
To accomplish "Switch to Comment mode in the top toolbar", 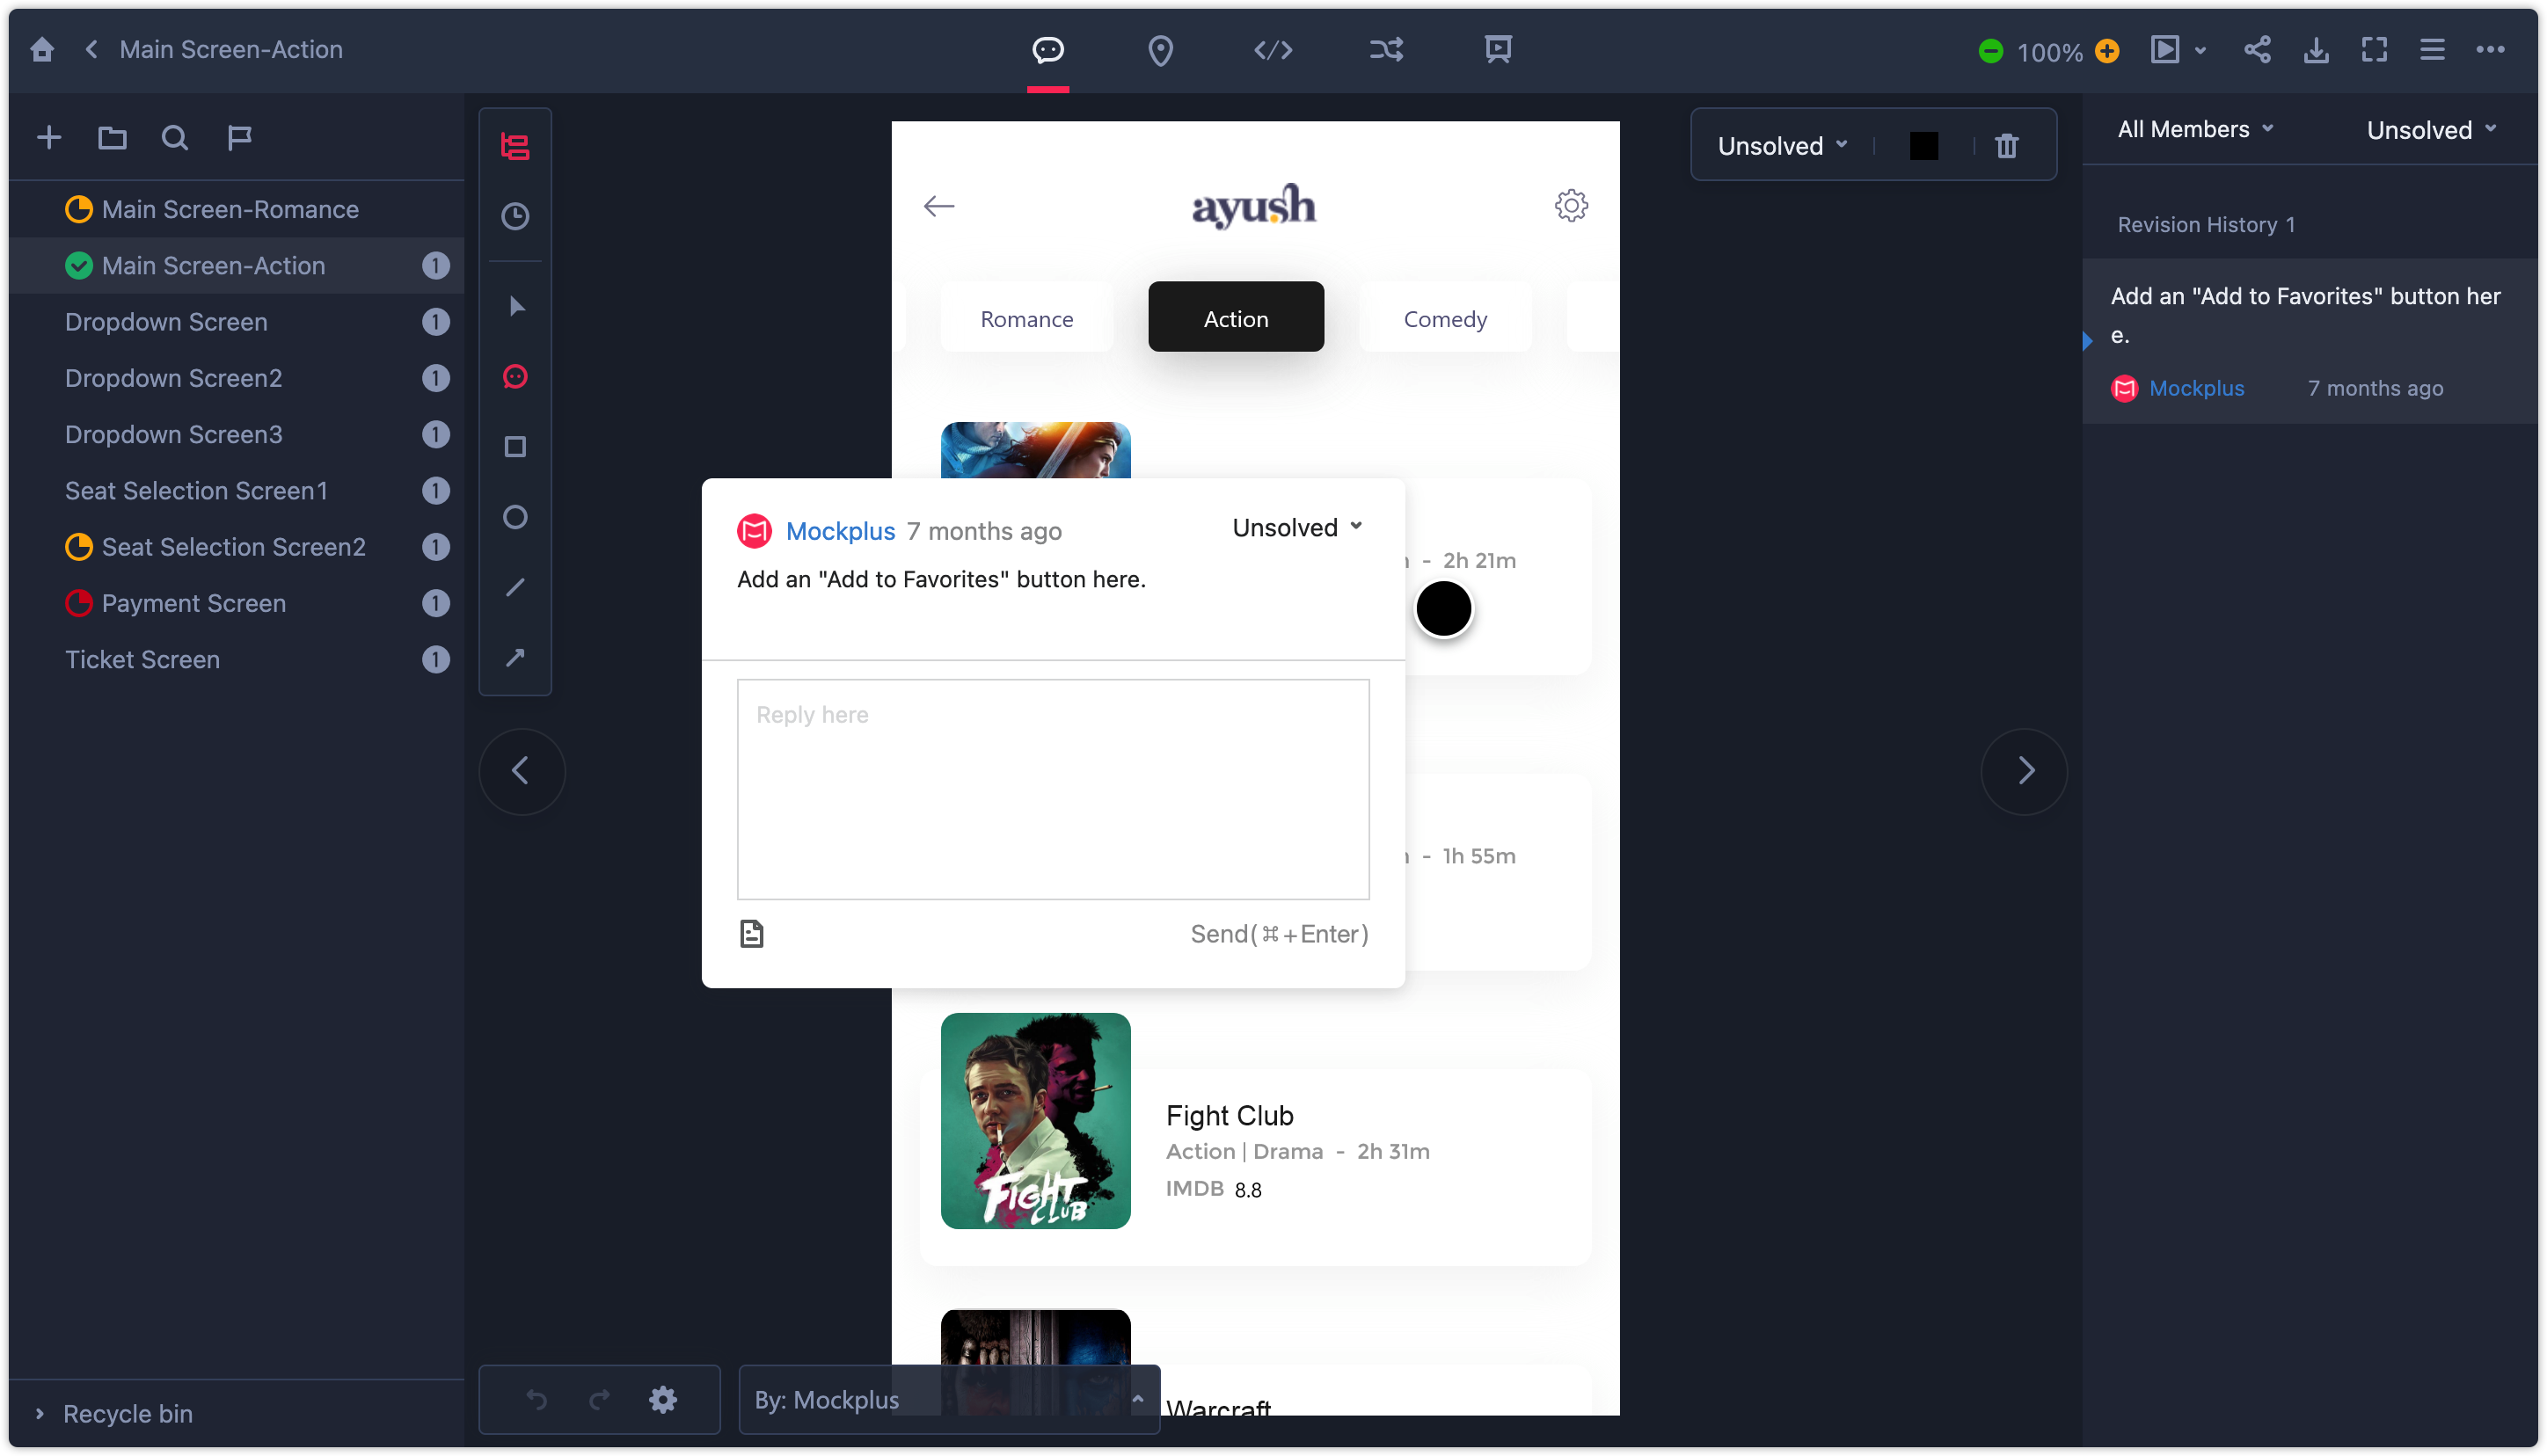I will (1048, 49).
